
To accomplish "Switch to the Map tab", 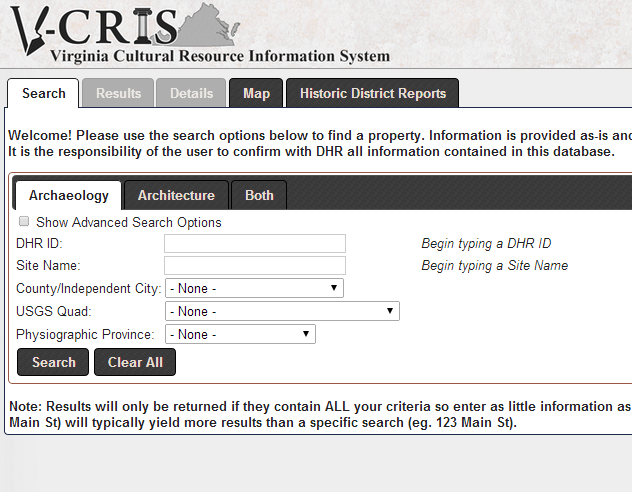I will tap(256, 93).
